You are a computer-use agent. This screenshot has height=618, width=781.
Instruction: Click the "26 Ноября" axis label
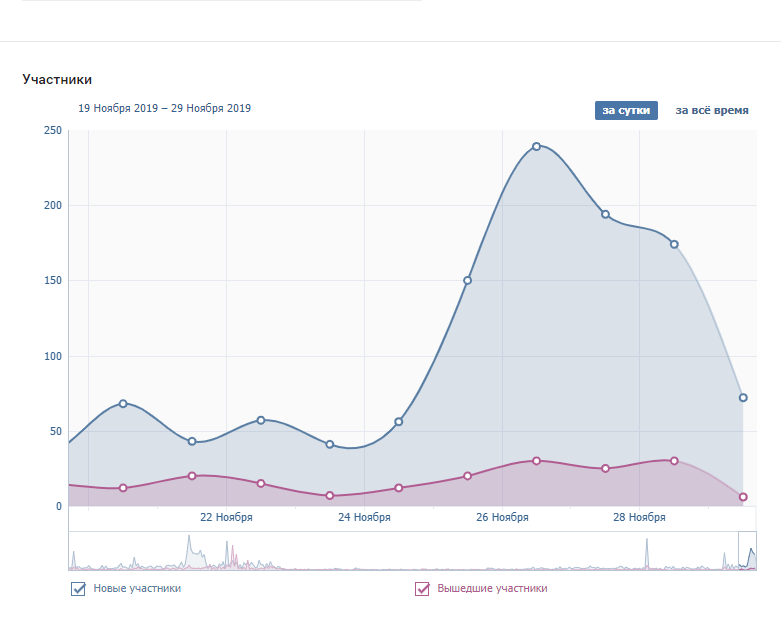[502, 517]
